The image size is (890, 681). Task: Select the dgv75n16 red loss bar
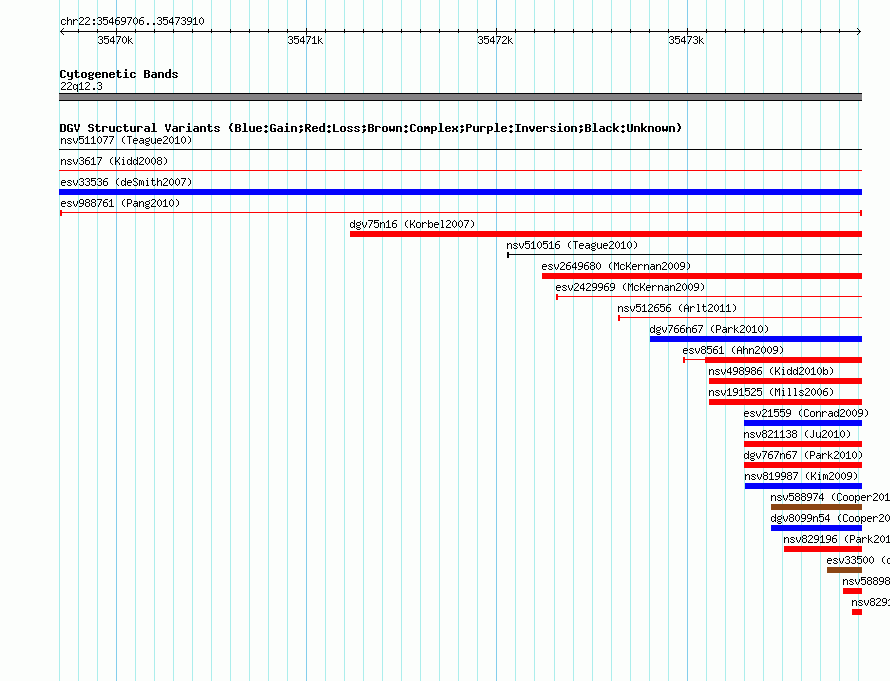(606, 234)
